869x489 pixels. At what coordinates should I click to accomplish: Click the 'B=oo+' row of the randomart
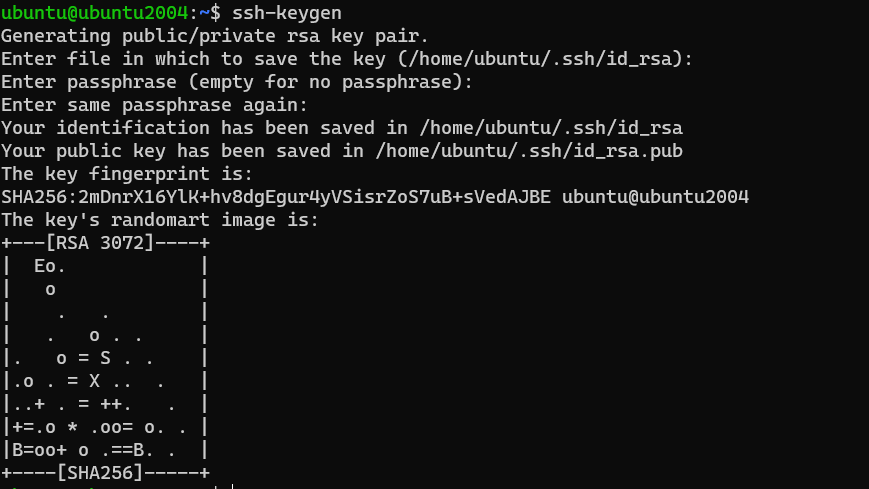pos(105,450)
